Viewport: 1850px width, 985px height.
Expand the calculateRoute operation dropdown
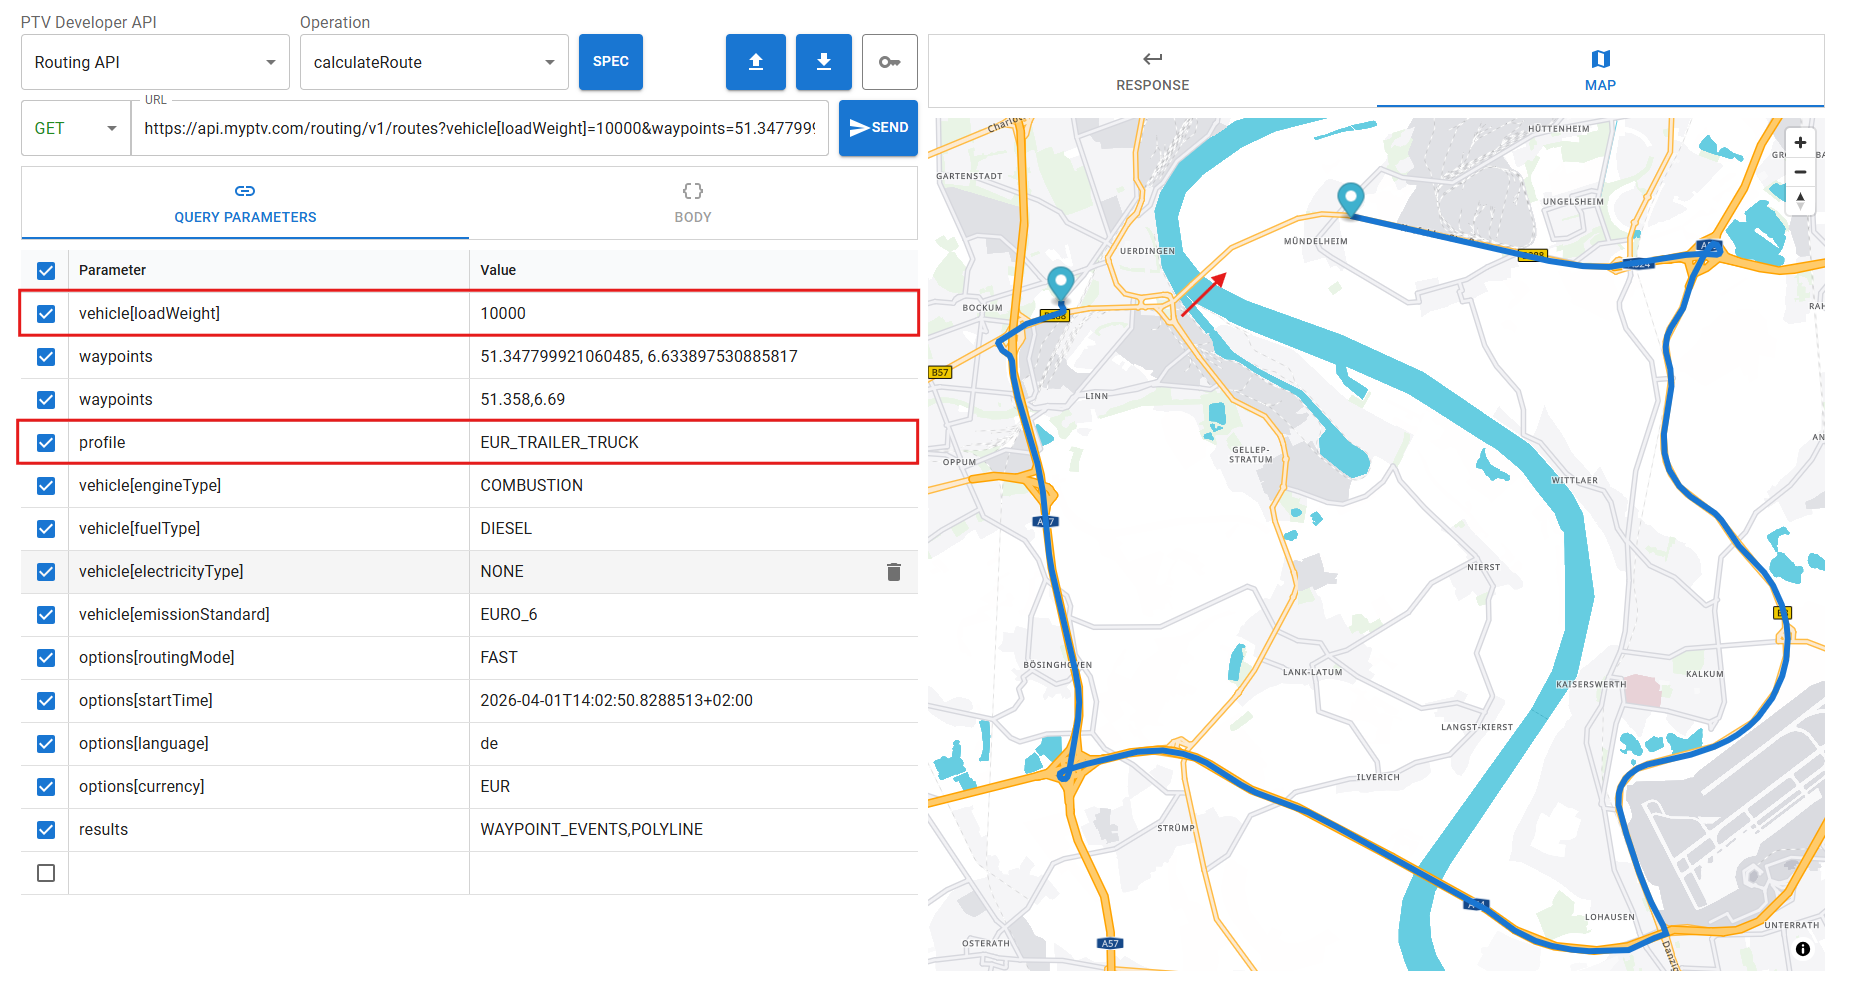pos(434,62)
